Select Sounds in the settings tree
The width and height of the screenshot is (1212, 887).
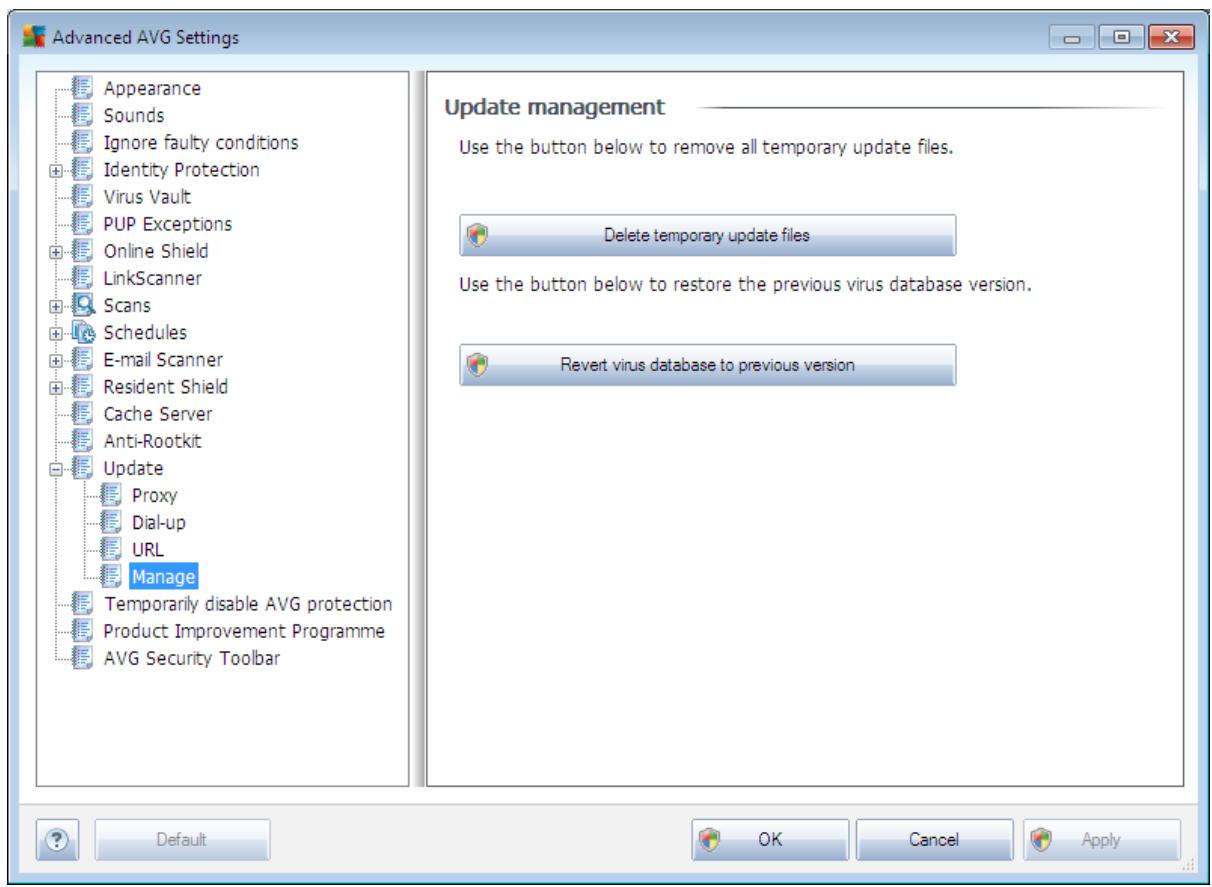point(135,116)
